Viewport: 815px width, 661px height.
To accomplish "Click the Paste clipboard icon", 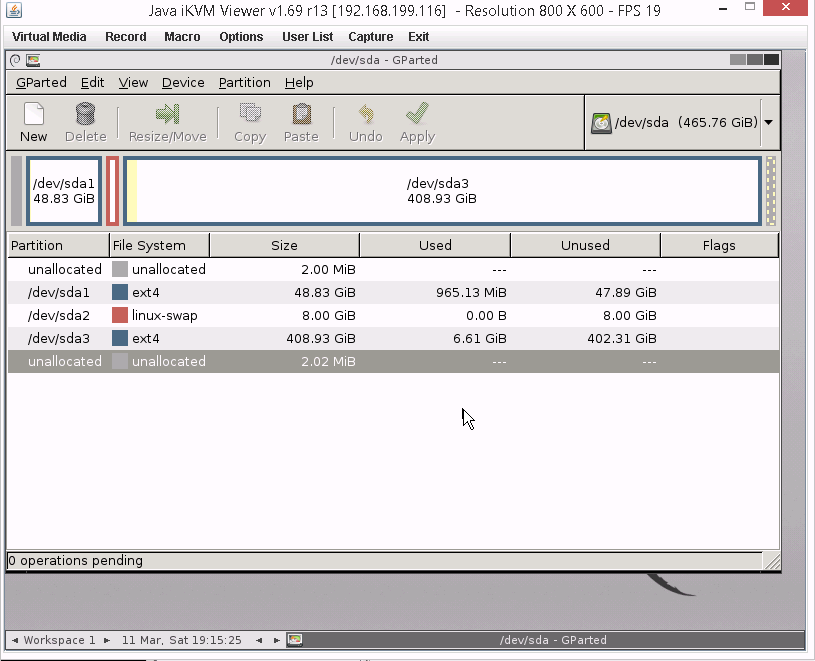I will coord(301,114).
